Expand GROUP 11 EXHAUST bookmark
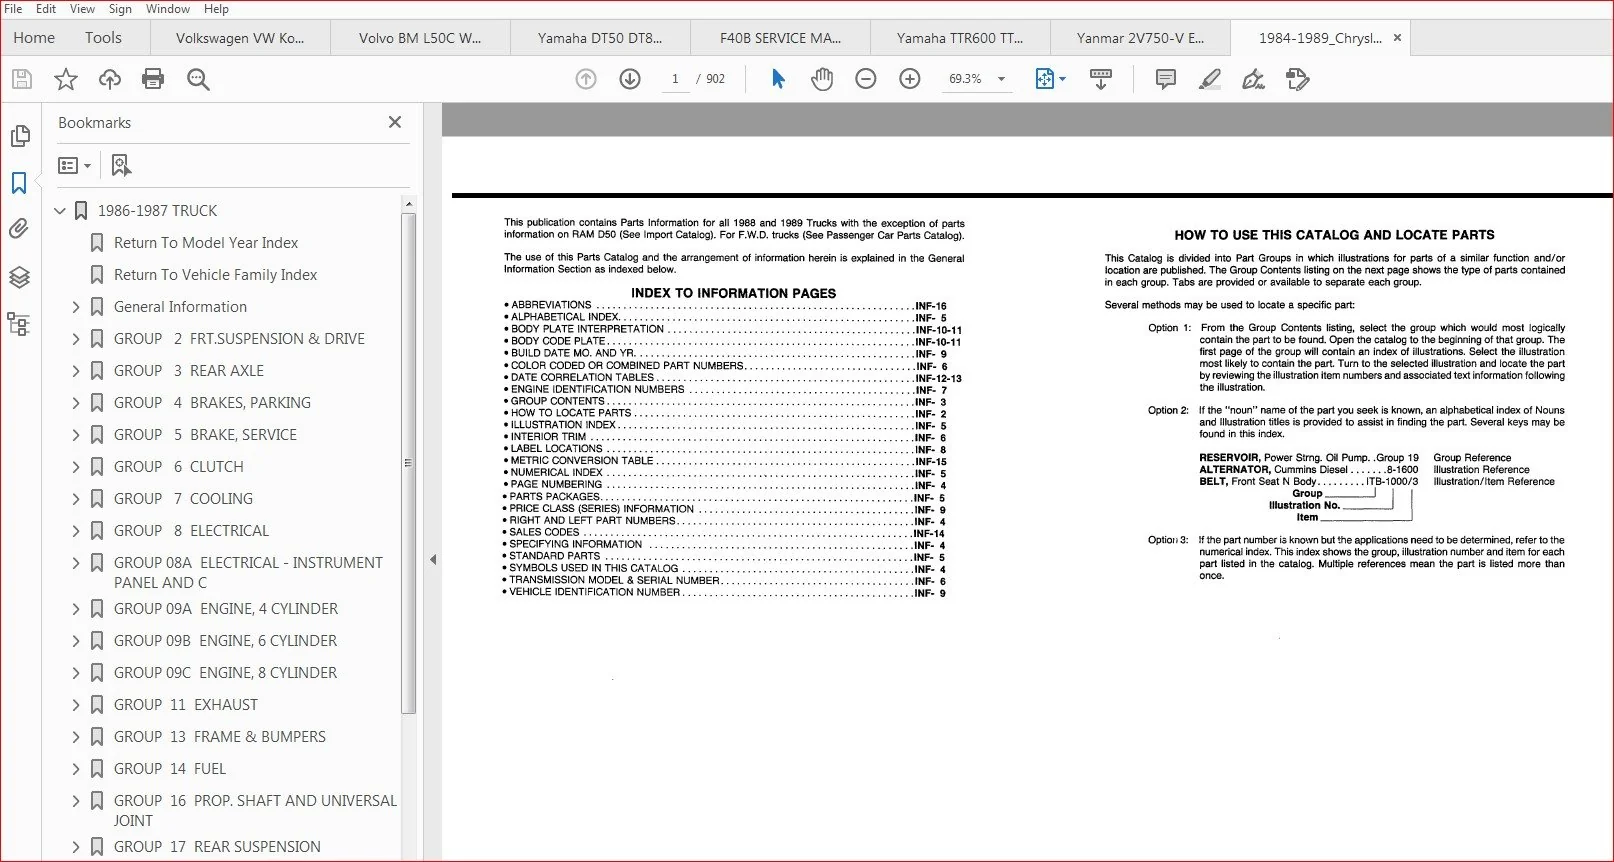 pyautogui.click(x=76, y=705)
